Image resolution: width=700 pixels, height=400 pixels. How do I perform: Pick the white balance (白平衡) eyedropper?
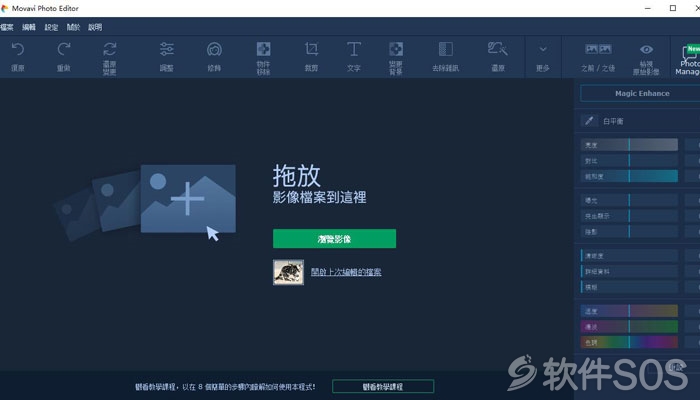589,121
